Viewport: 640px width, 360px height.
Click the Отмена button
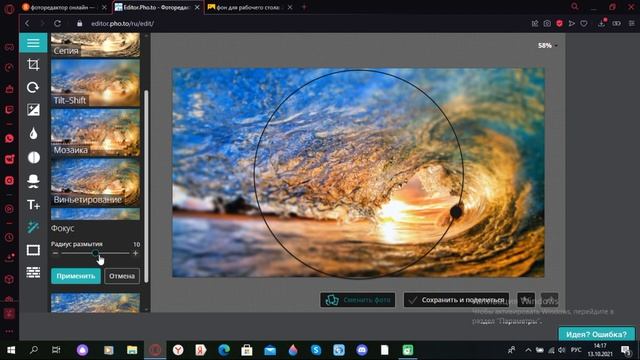(122, 276)
